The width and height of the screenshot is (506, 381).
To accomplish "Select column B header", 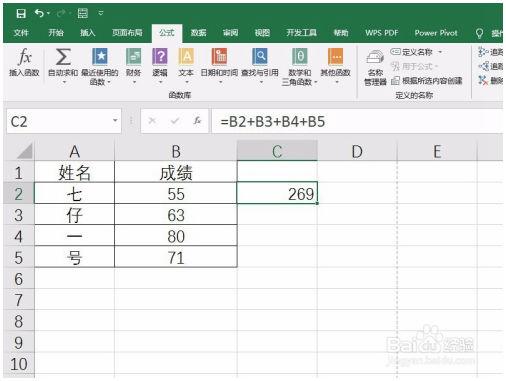I will (x=176, y=151).
